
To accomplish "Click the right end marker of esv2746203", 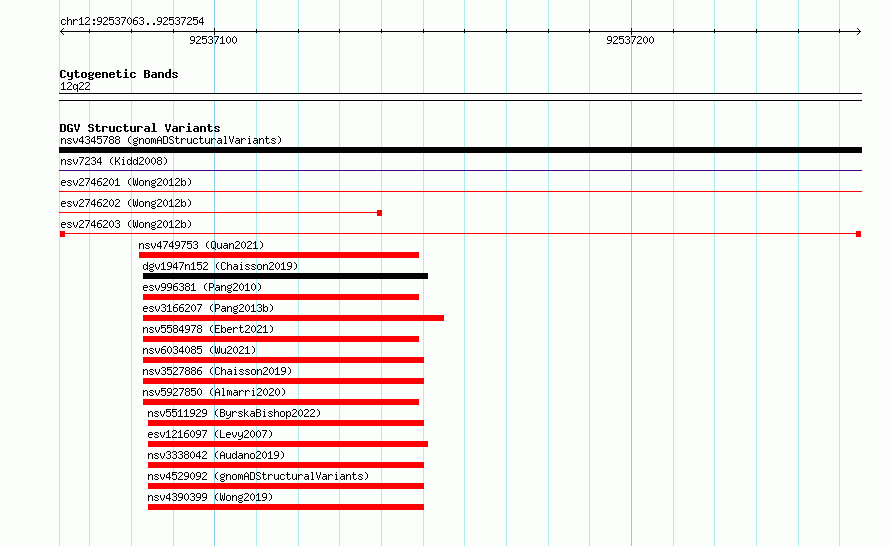I will 859,234.
